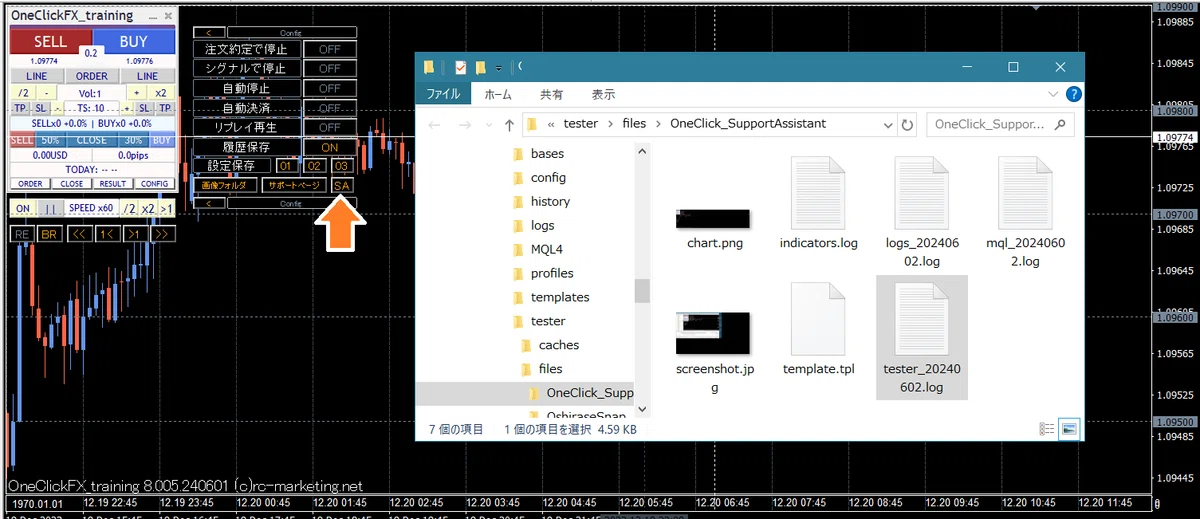The image size is (1200, 519).
Task: Click the ORDER button beside the LINE buttons
Action: click(x=92, y=76)
